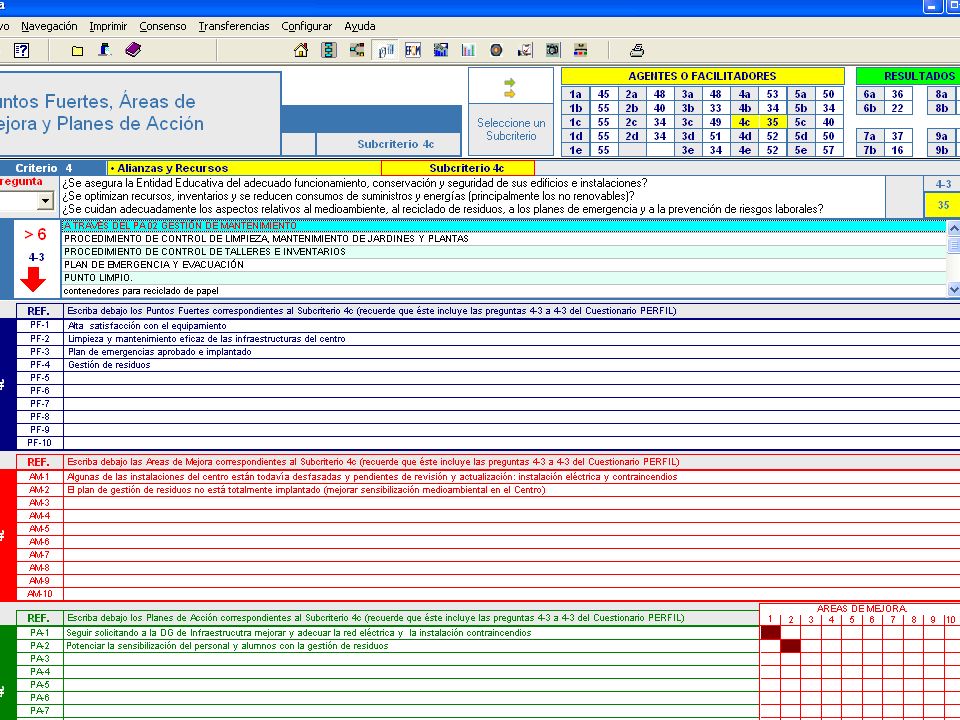Screen dimensions: 960x720
Task: Click PA-2 'Potenciar la sensibilización' field
Action: pyautogui.click(x=411, y=646)
